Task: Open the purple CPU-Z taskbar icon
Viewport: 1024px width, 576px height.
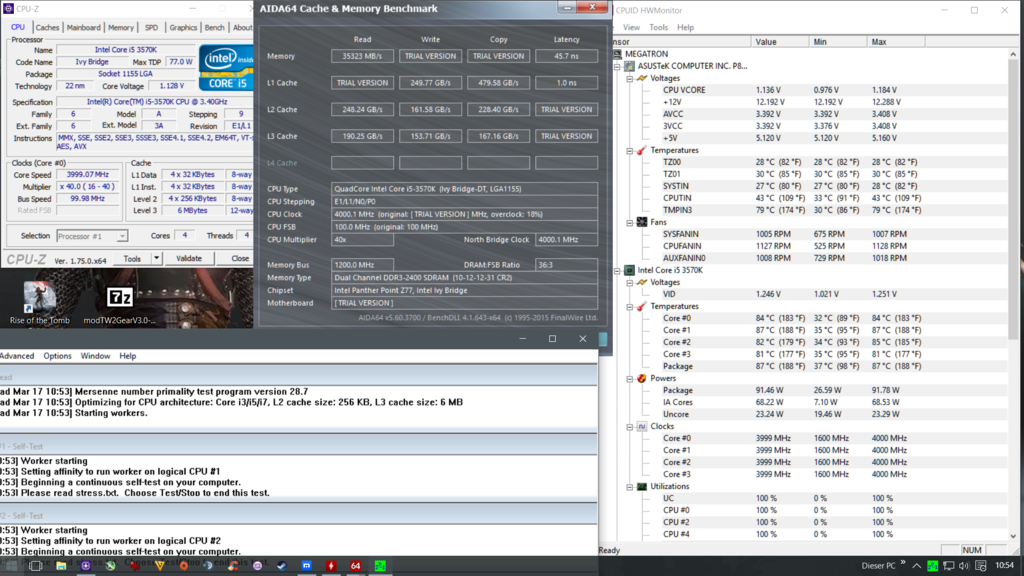Action: 86,566
